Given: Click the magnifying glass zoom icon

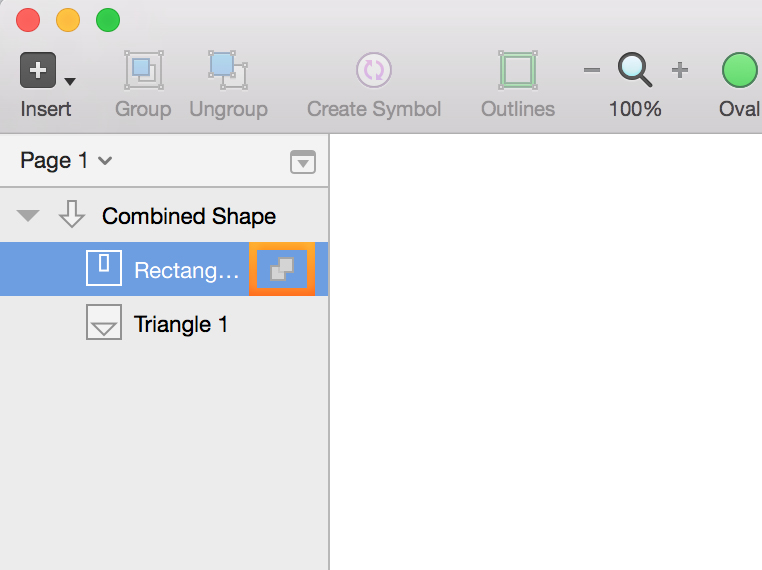Looking at the screenshot, I should pyautogui.click(x=634, y=69).
